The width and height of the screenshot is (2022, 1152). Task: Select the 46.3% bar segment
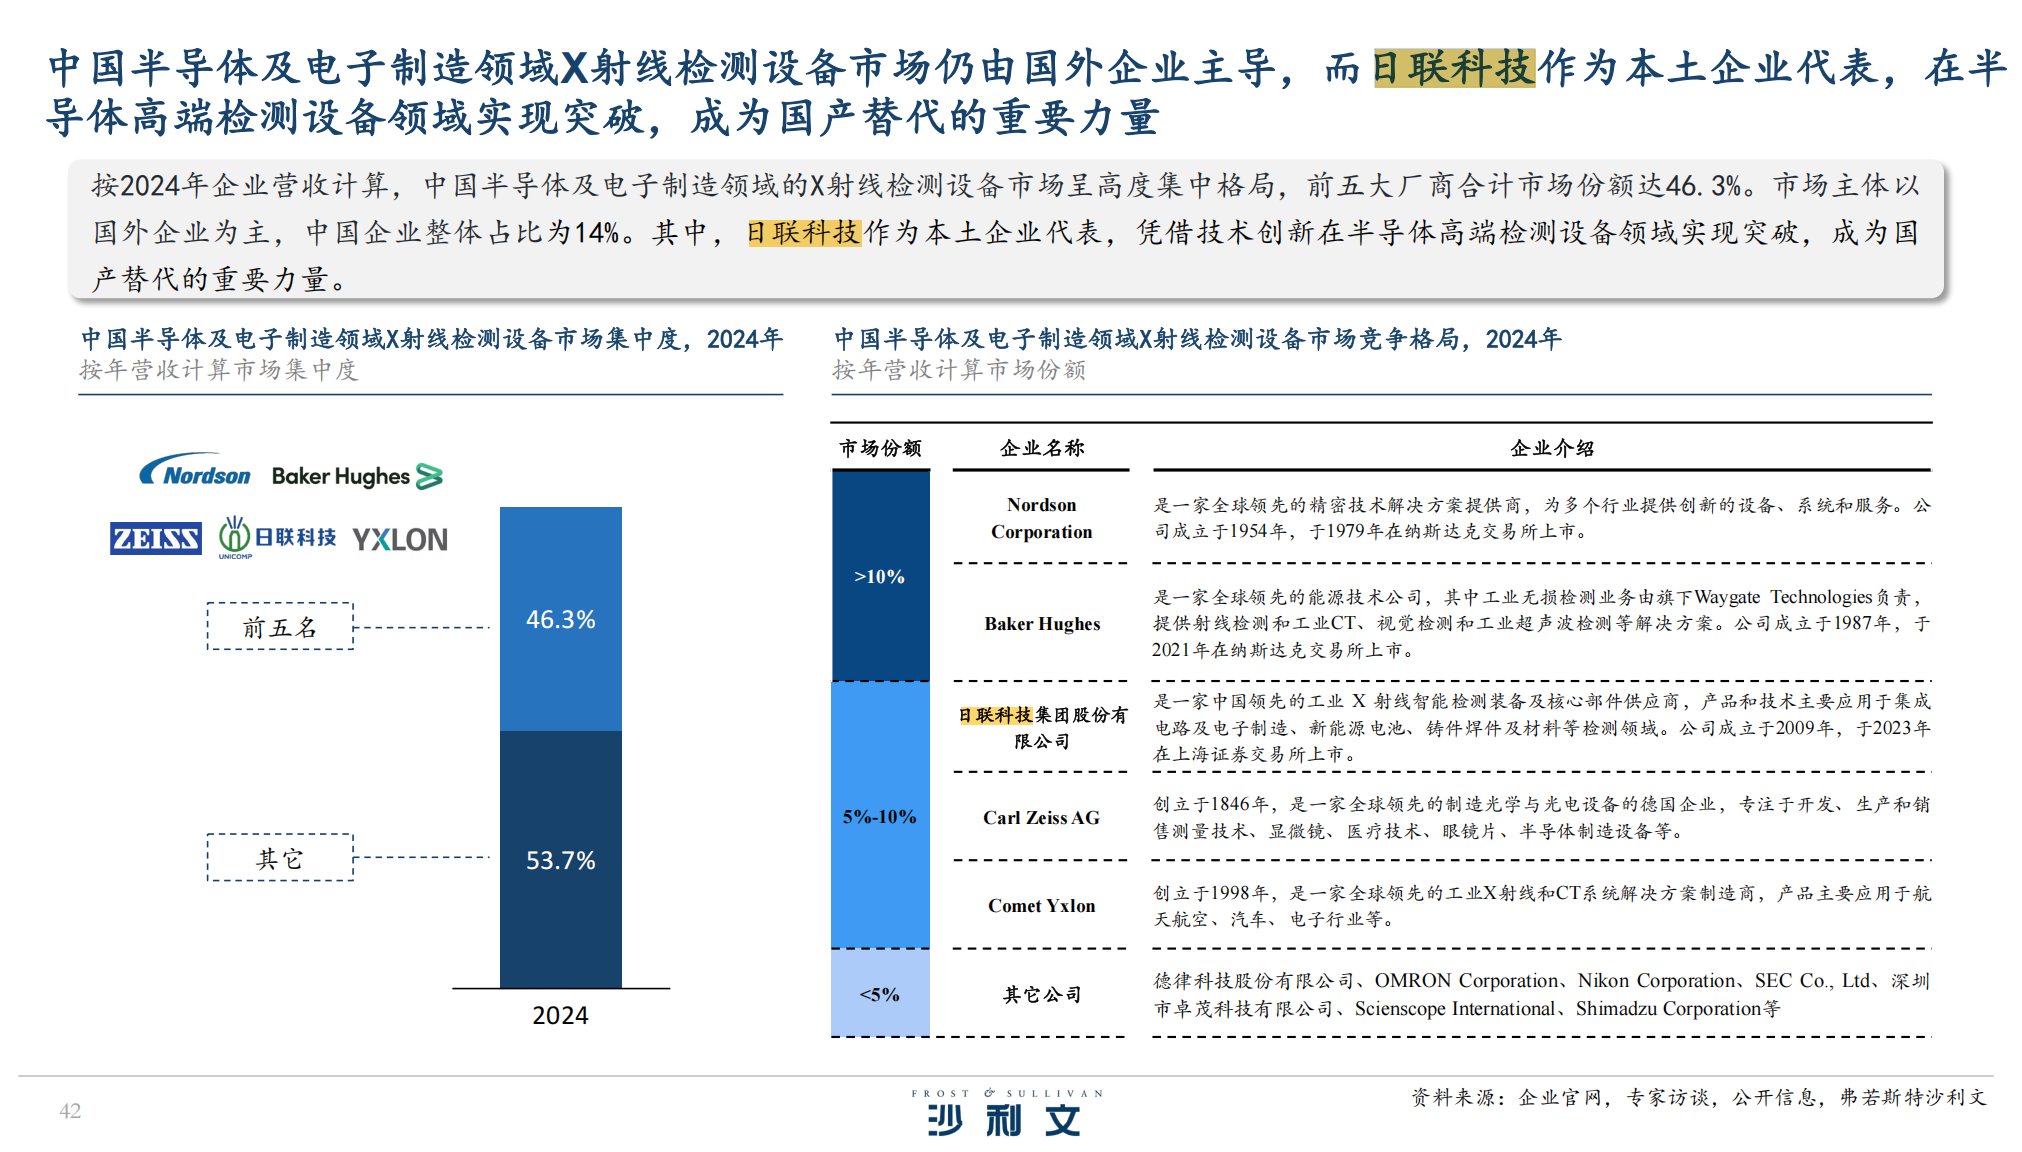coord(560,619)
